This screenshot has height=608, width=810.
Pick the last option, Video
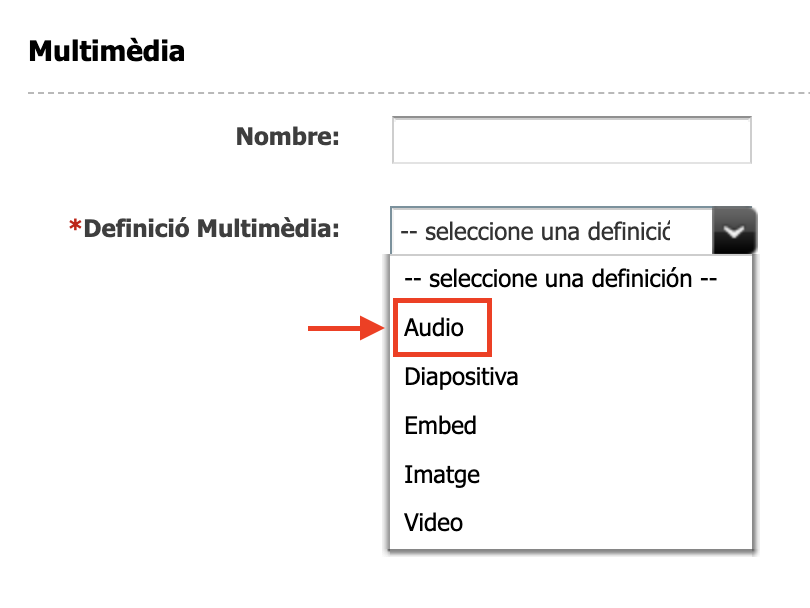coord(433,522)
